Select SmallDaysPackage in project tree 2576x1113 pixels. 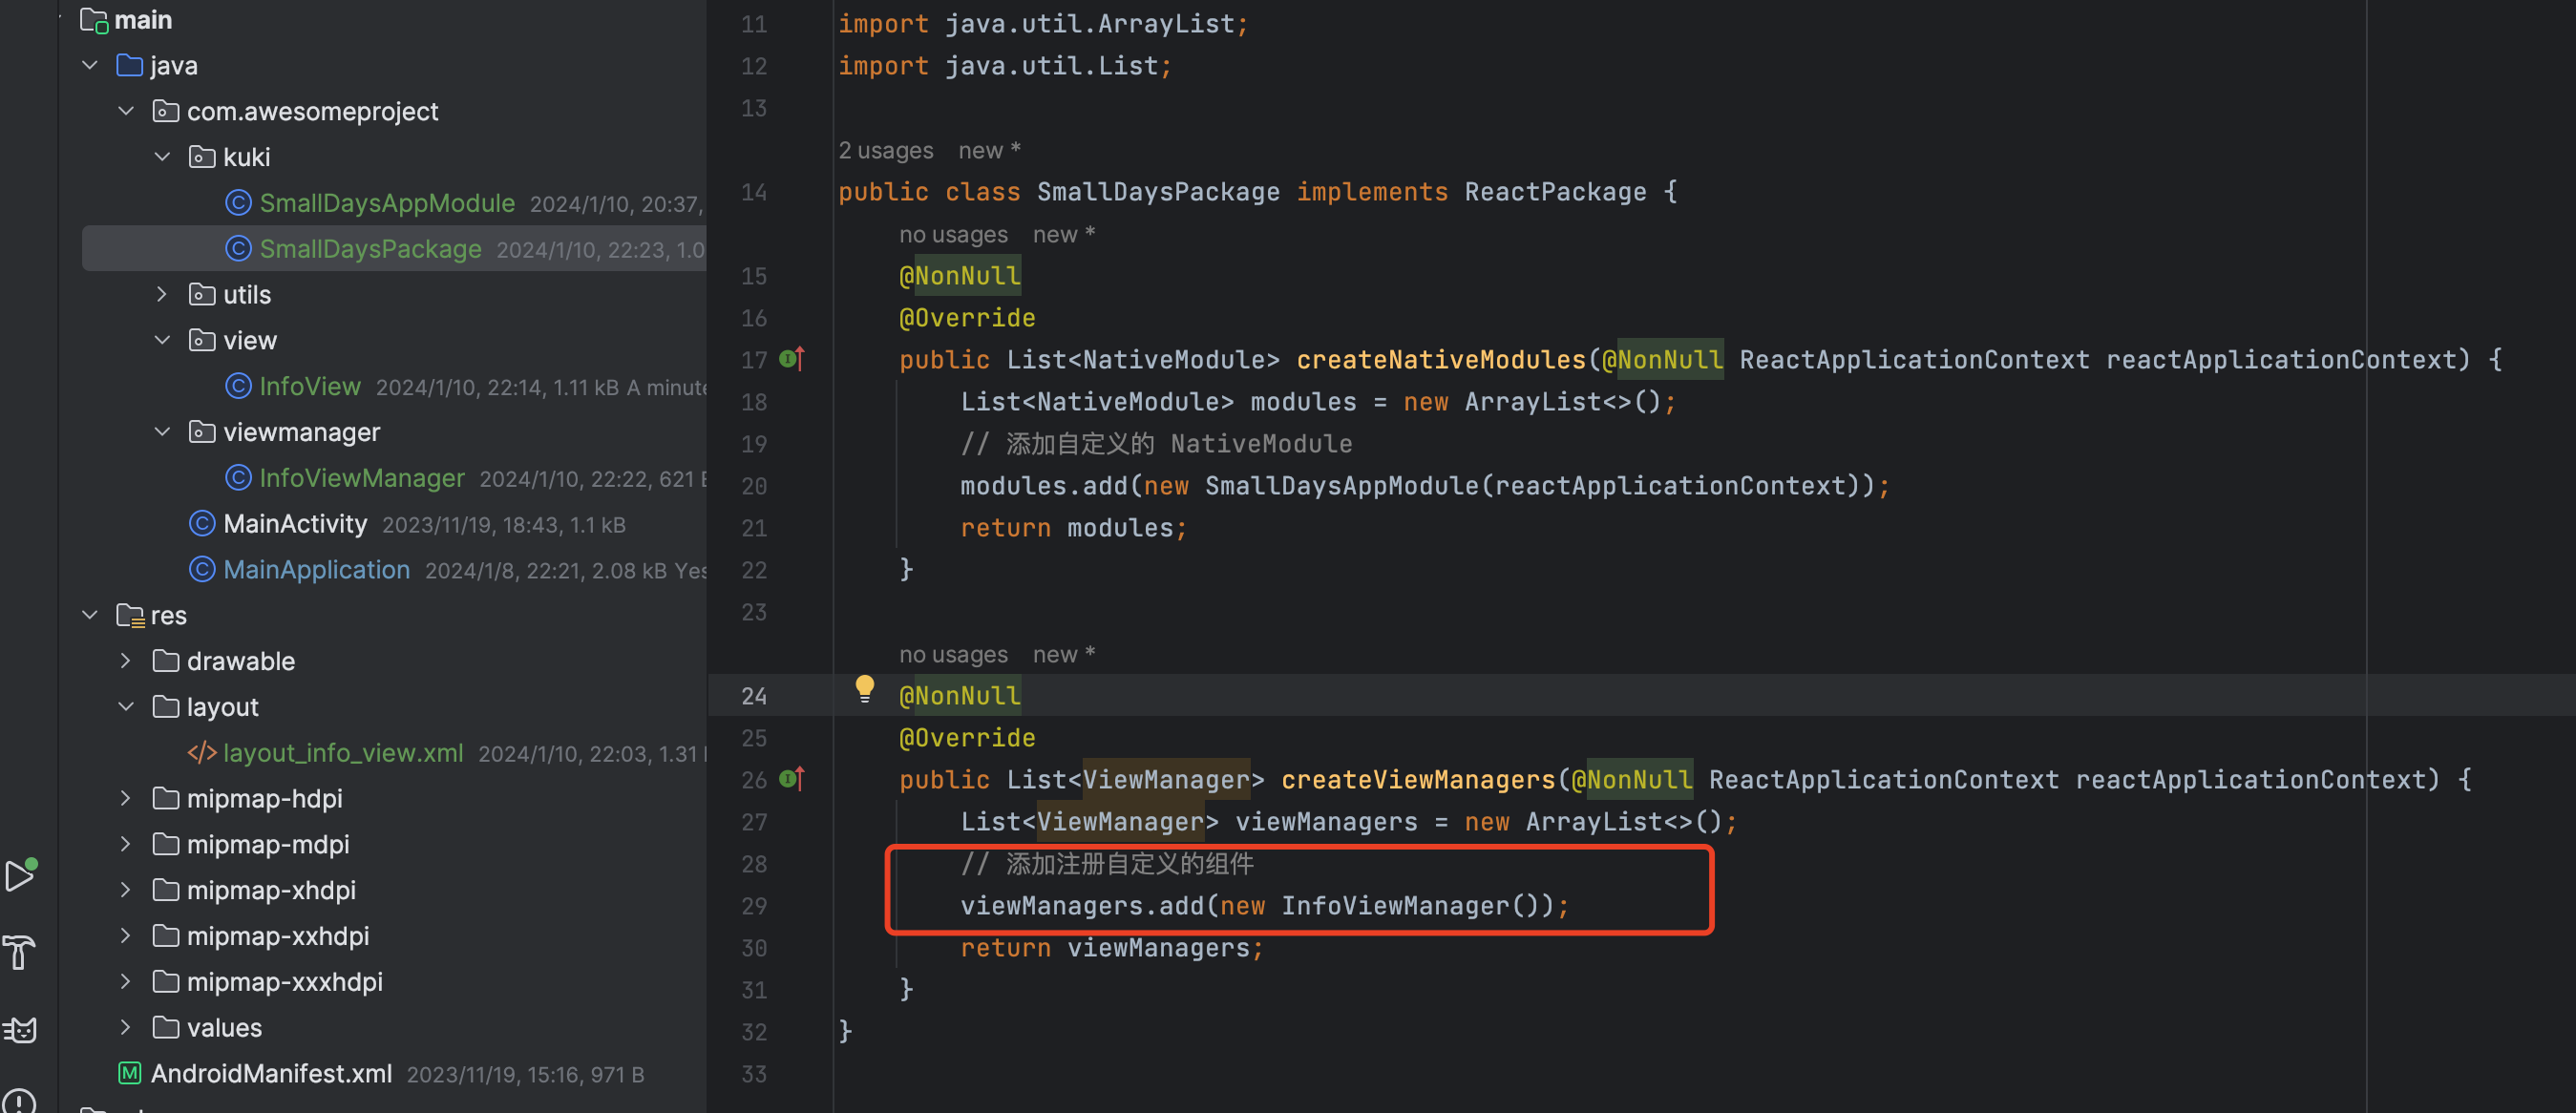click(x=394, y=248)
